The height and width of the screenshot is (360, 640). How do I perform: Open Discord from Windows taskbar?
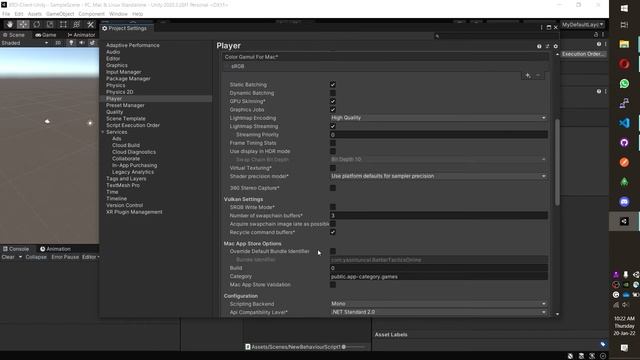click(x=624, y=202)
